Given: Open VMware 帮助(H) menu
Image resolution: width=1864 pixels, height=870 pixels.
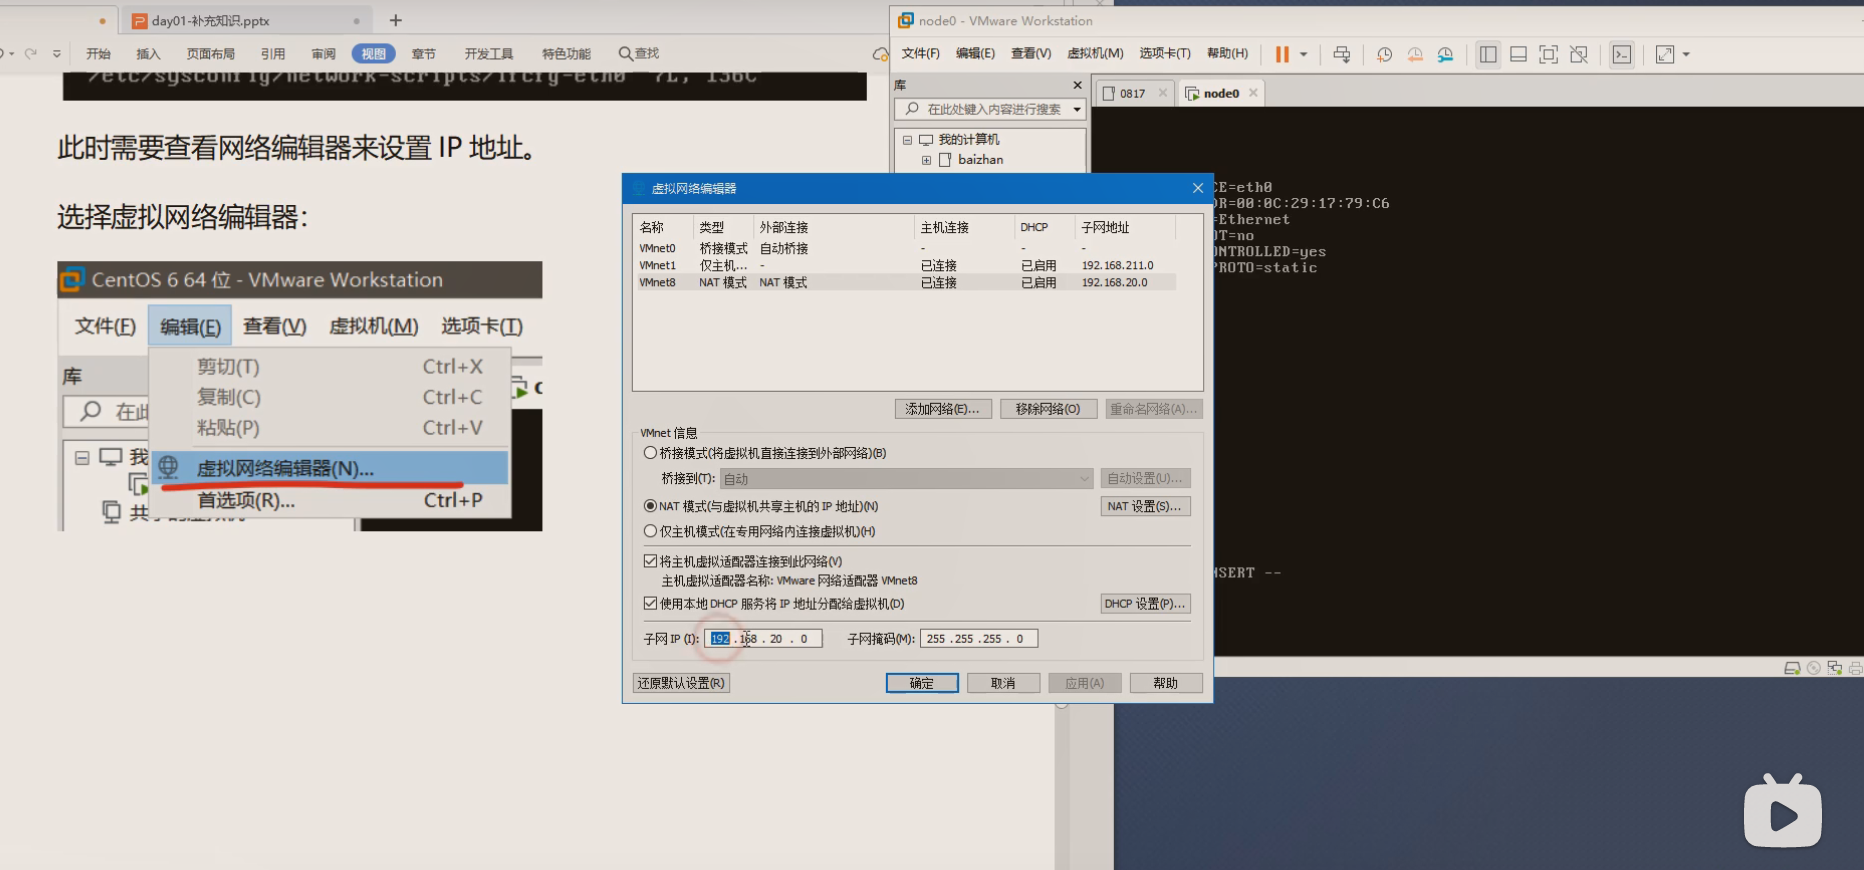Looking at the screenshot, I should click(1227, 54).
